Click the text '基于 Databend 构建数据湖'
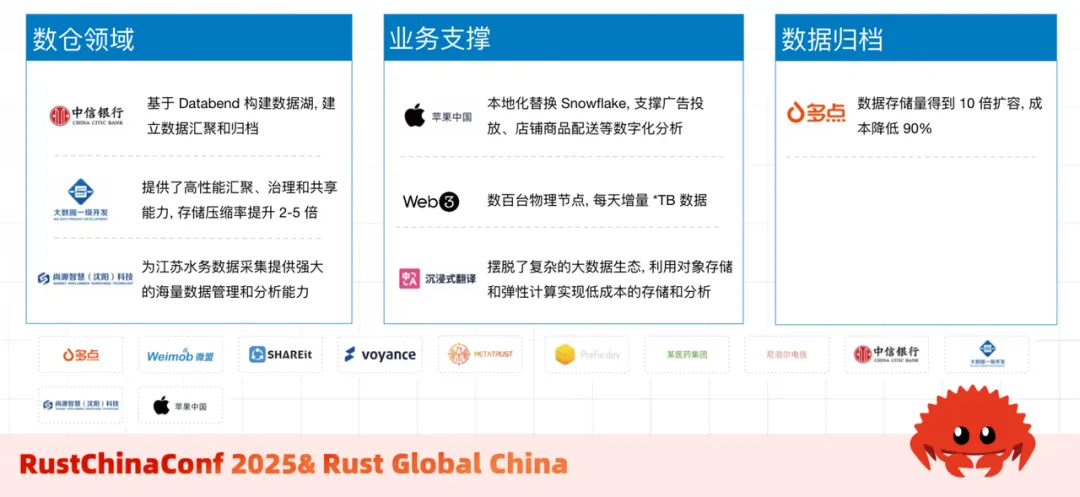The width and height of the screenshot is (1080, 497). (233, 103)
